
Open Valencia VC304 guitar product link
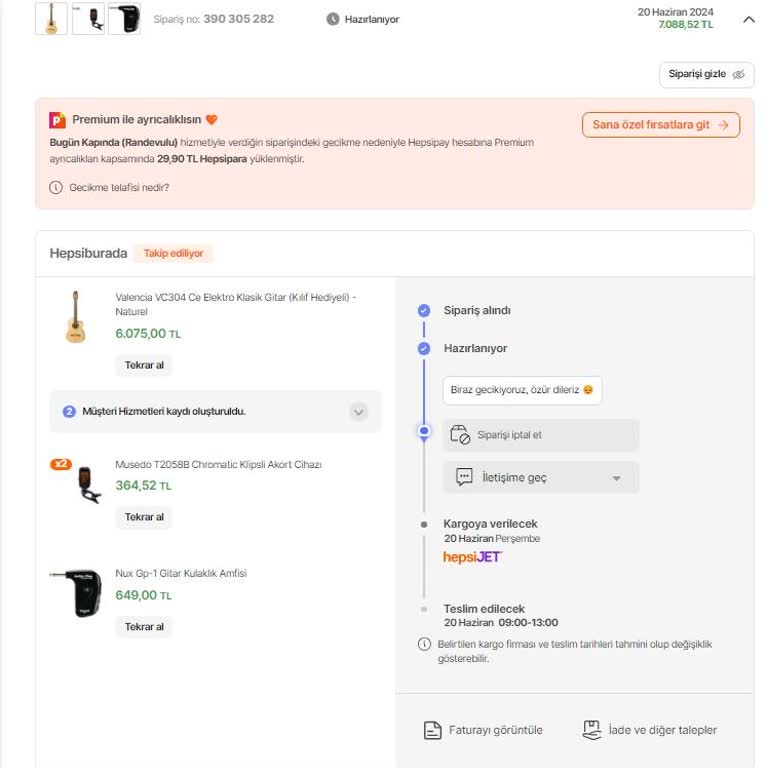pos(235,297)
